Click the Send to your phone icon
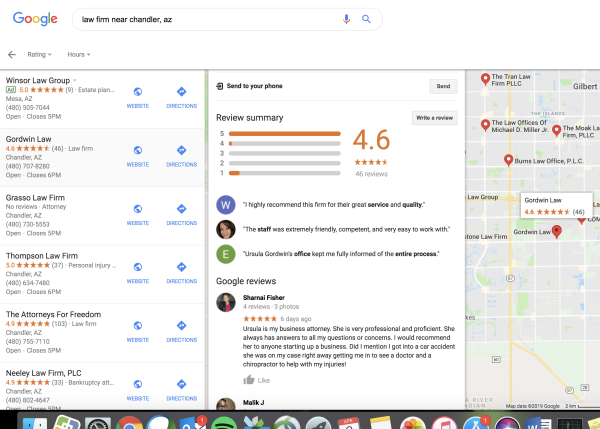Viewport: 600px width, 429px height. (220, 86)
